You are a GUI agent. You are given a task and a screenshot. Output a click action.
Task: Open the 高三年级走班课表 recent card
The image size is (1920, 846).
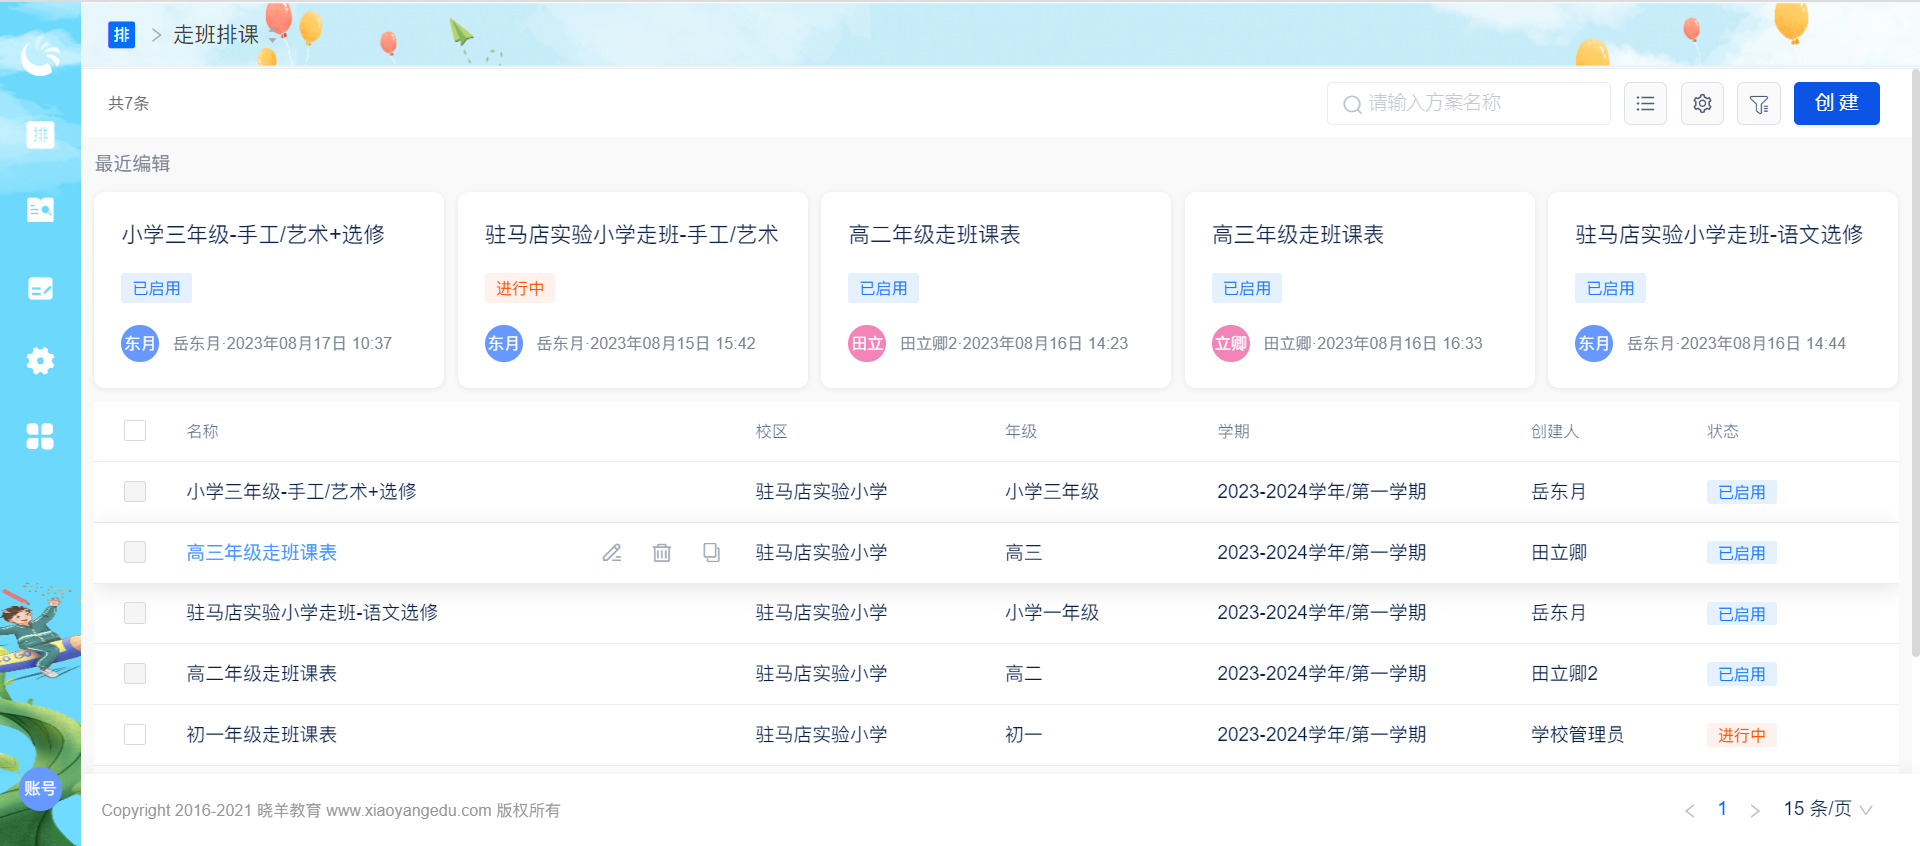click(1360, 290)
